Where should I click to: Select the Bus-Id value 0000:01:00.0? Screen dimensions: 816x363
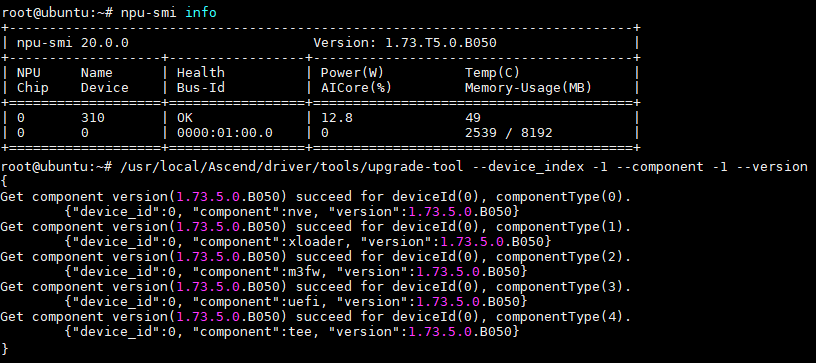click(224, 133)
